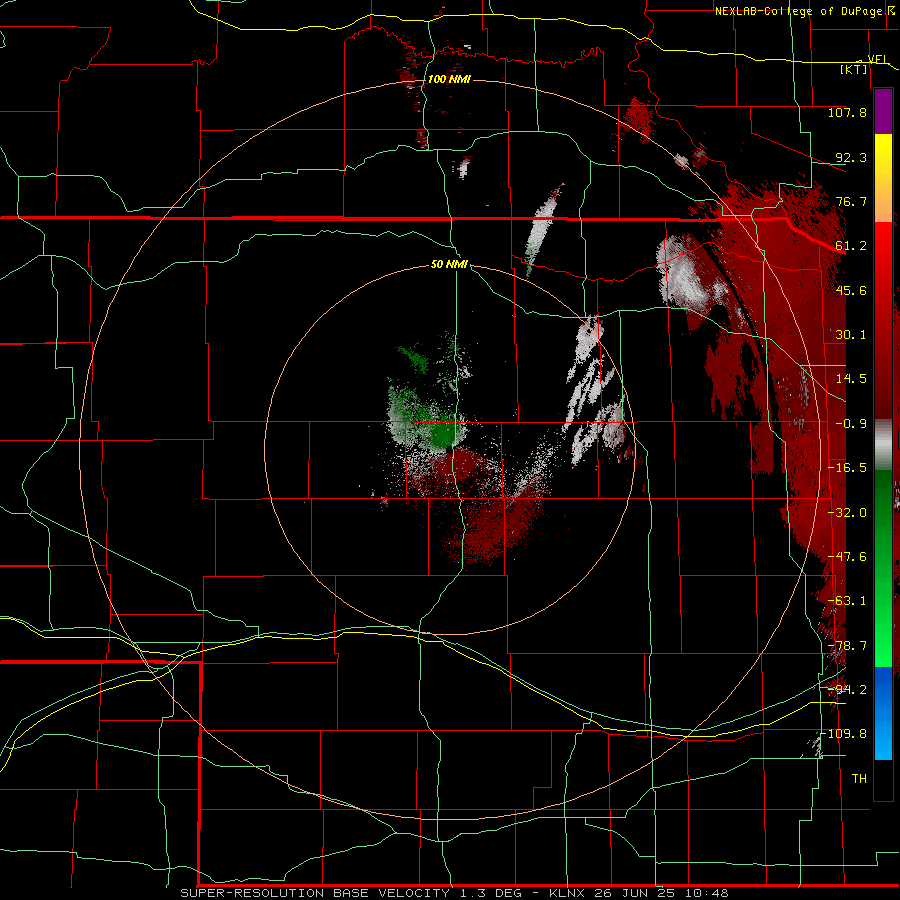
Task: Select the -78.7 value on velocity scale
Action: point(847,646)
